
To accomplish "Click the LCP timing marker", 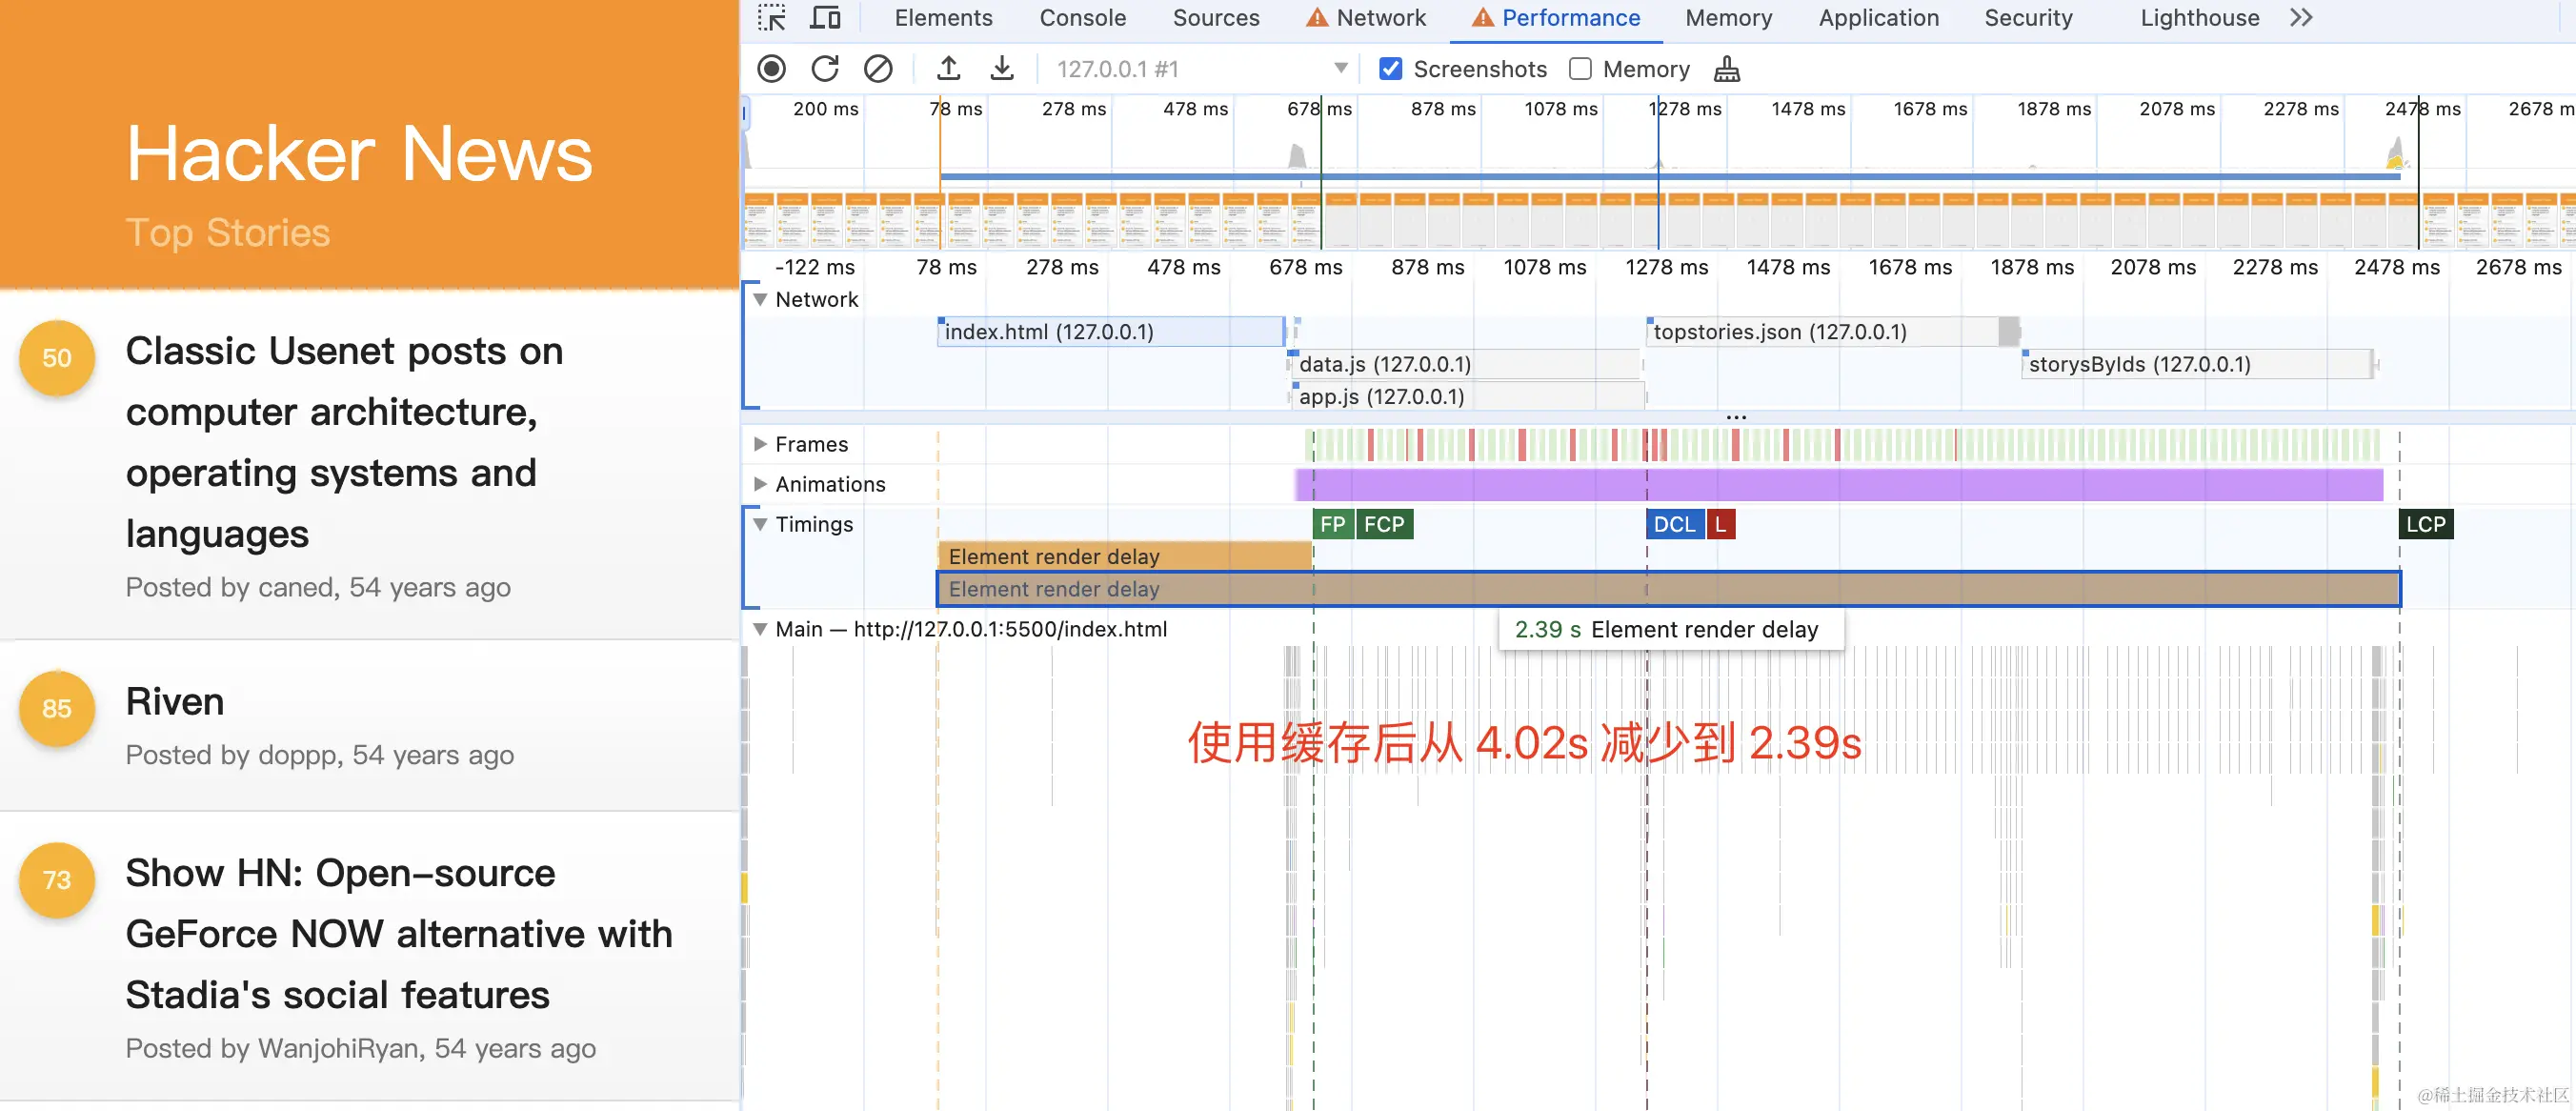I will coord(2425,524).
